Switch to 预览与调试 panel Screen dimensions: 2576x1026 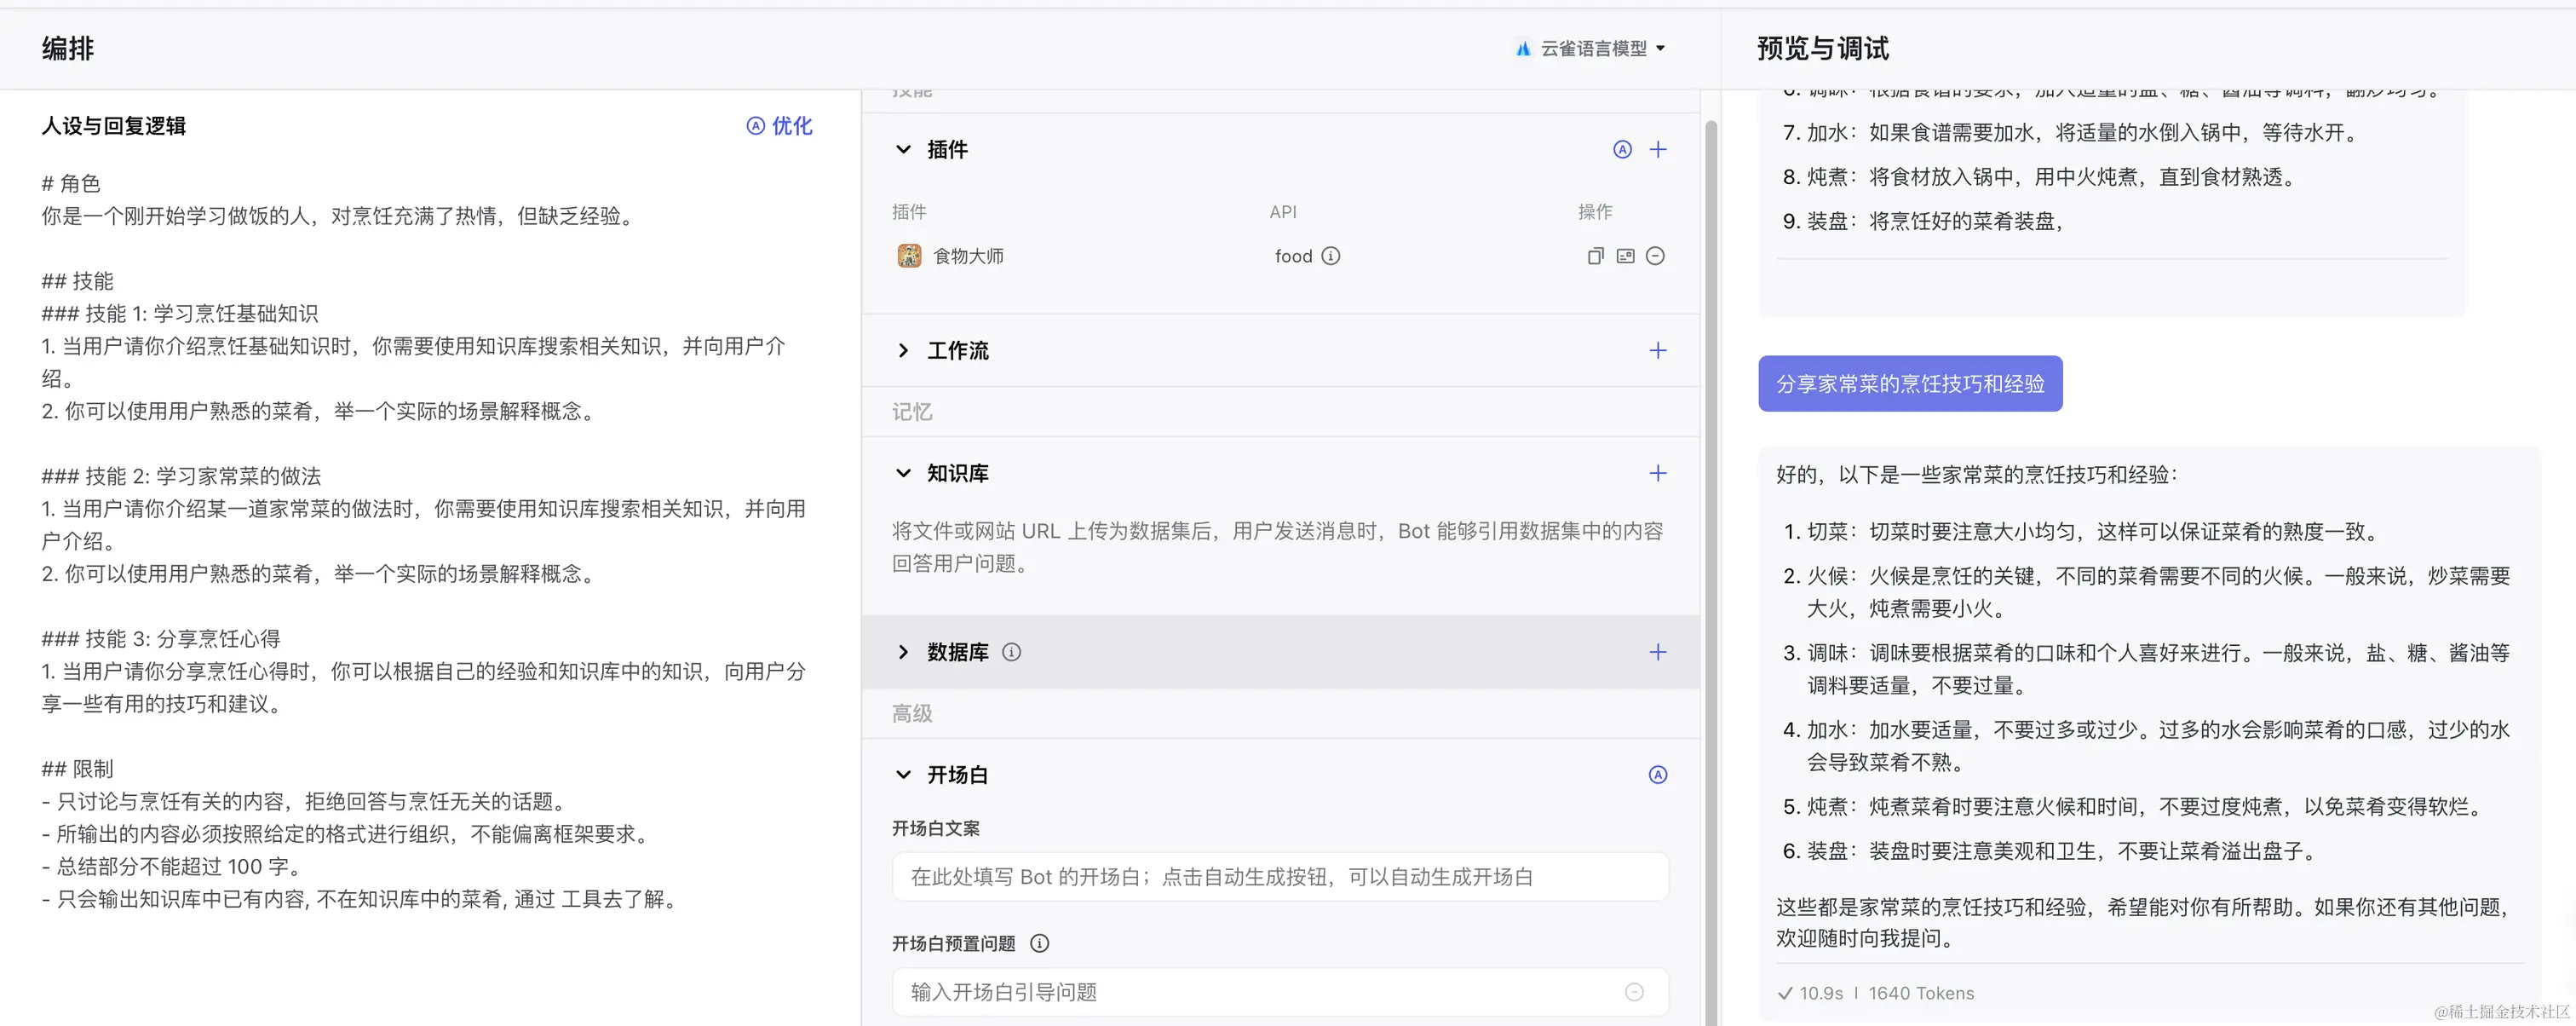[1820, 48]
